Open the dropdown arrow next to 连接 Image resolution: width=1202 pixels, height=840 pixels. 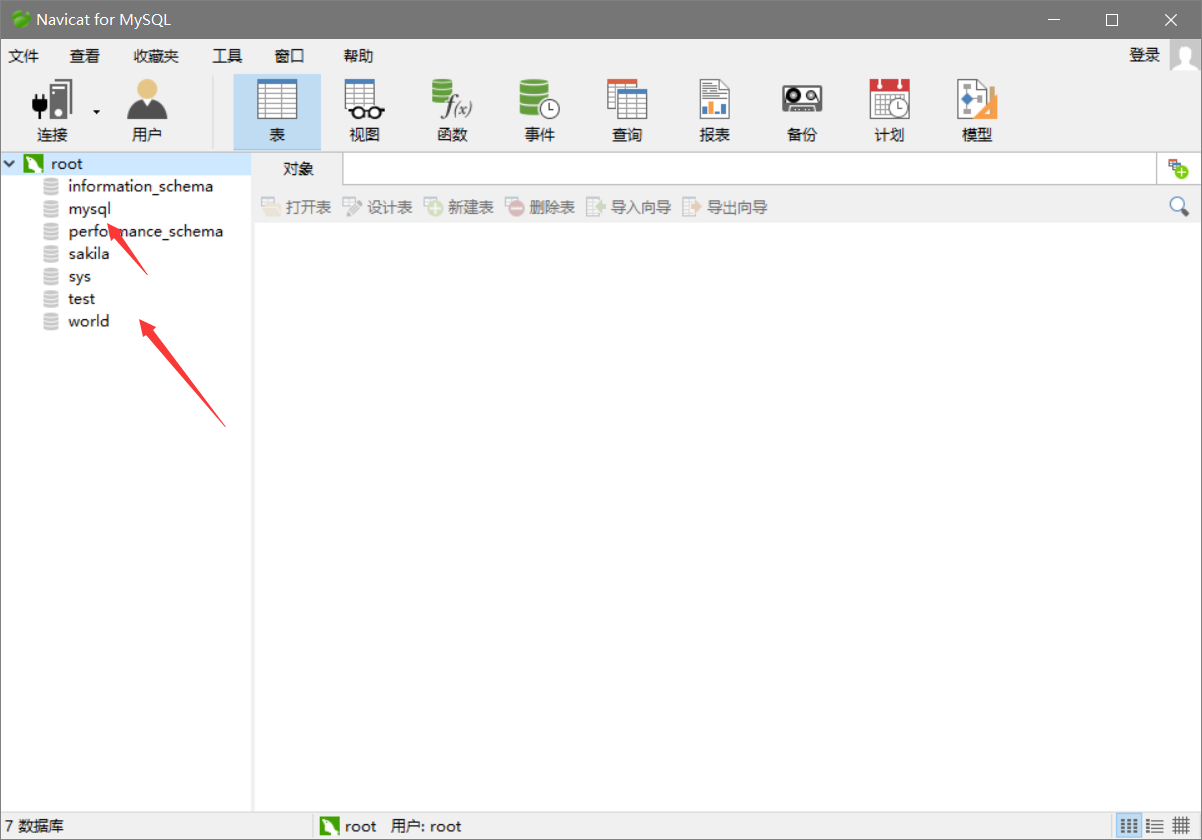click(x=97, y=111)
